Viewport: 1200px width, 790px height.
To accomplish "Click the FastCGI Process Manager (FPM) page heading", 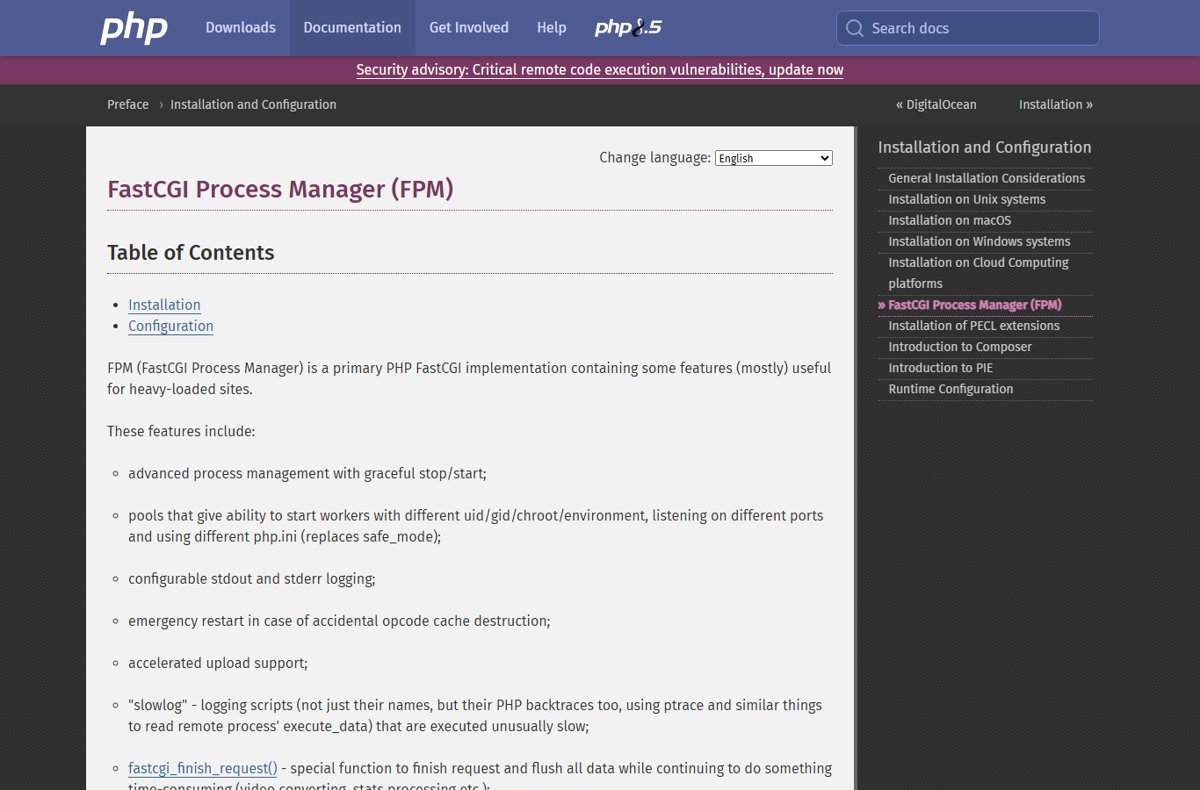I will [280, 189].
